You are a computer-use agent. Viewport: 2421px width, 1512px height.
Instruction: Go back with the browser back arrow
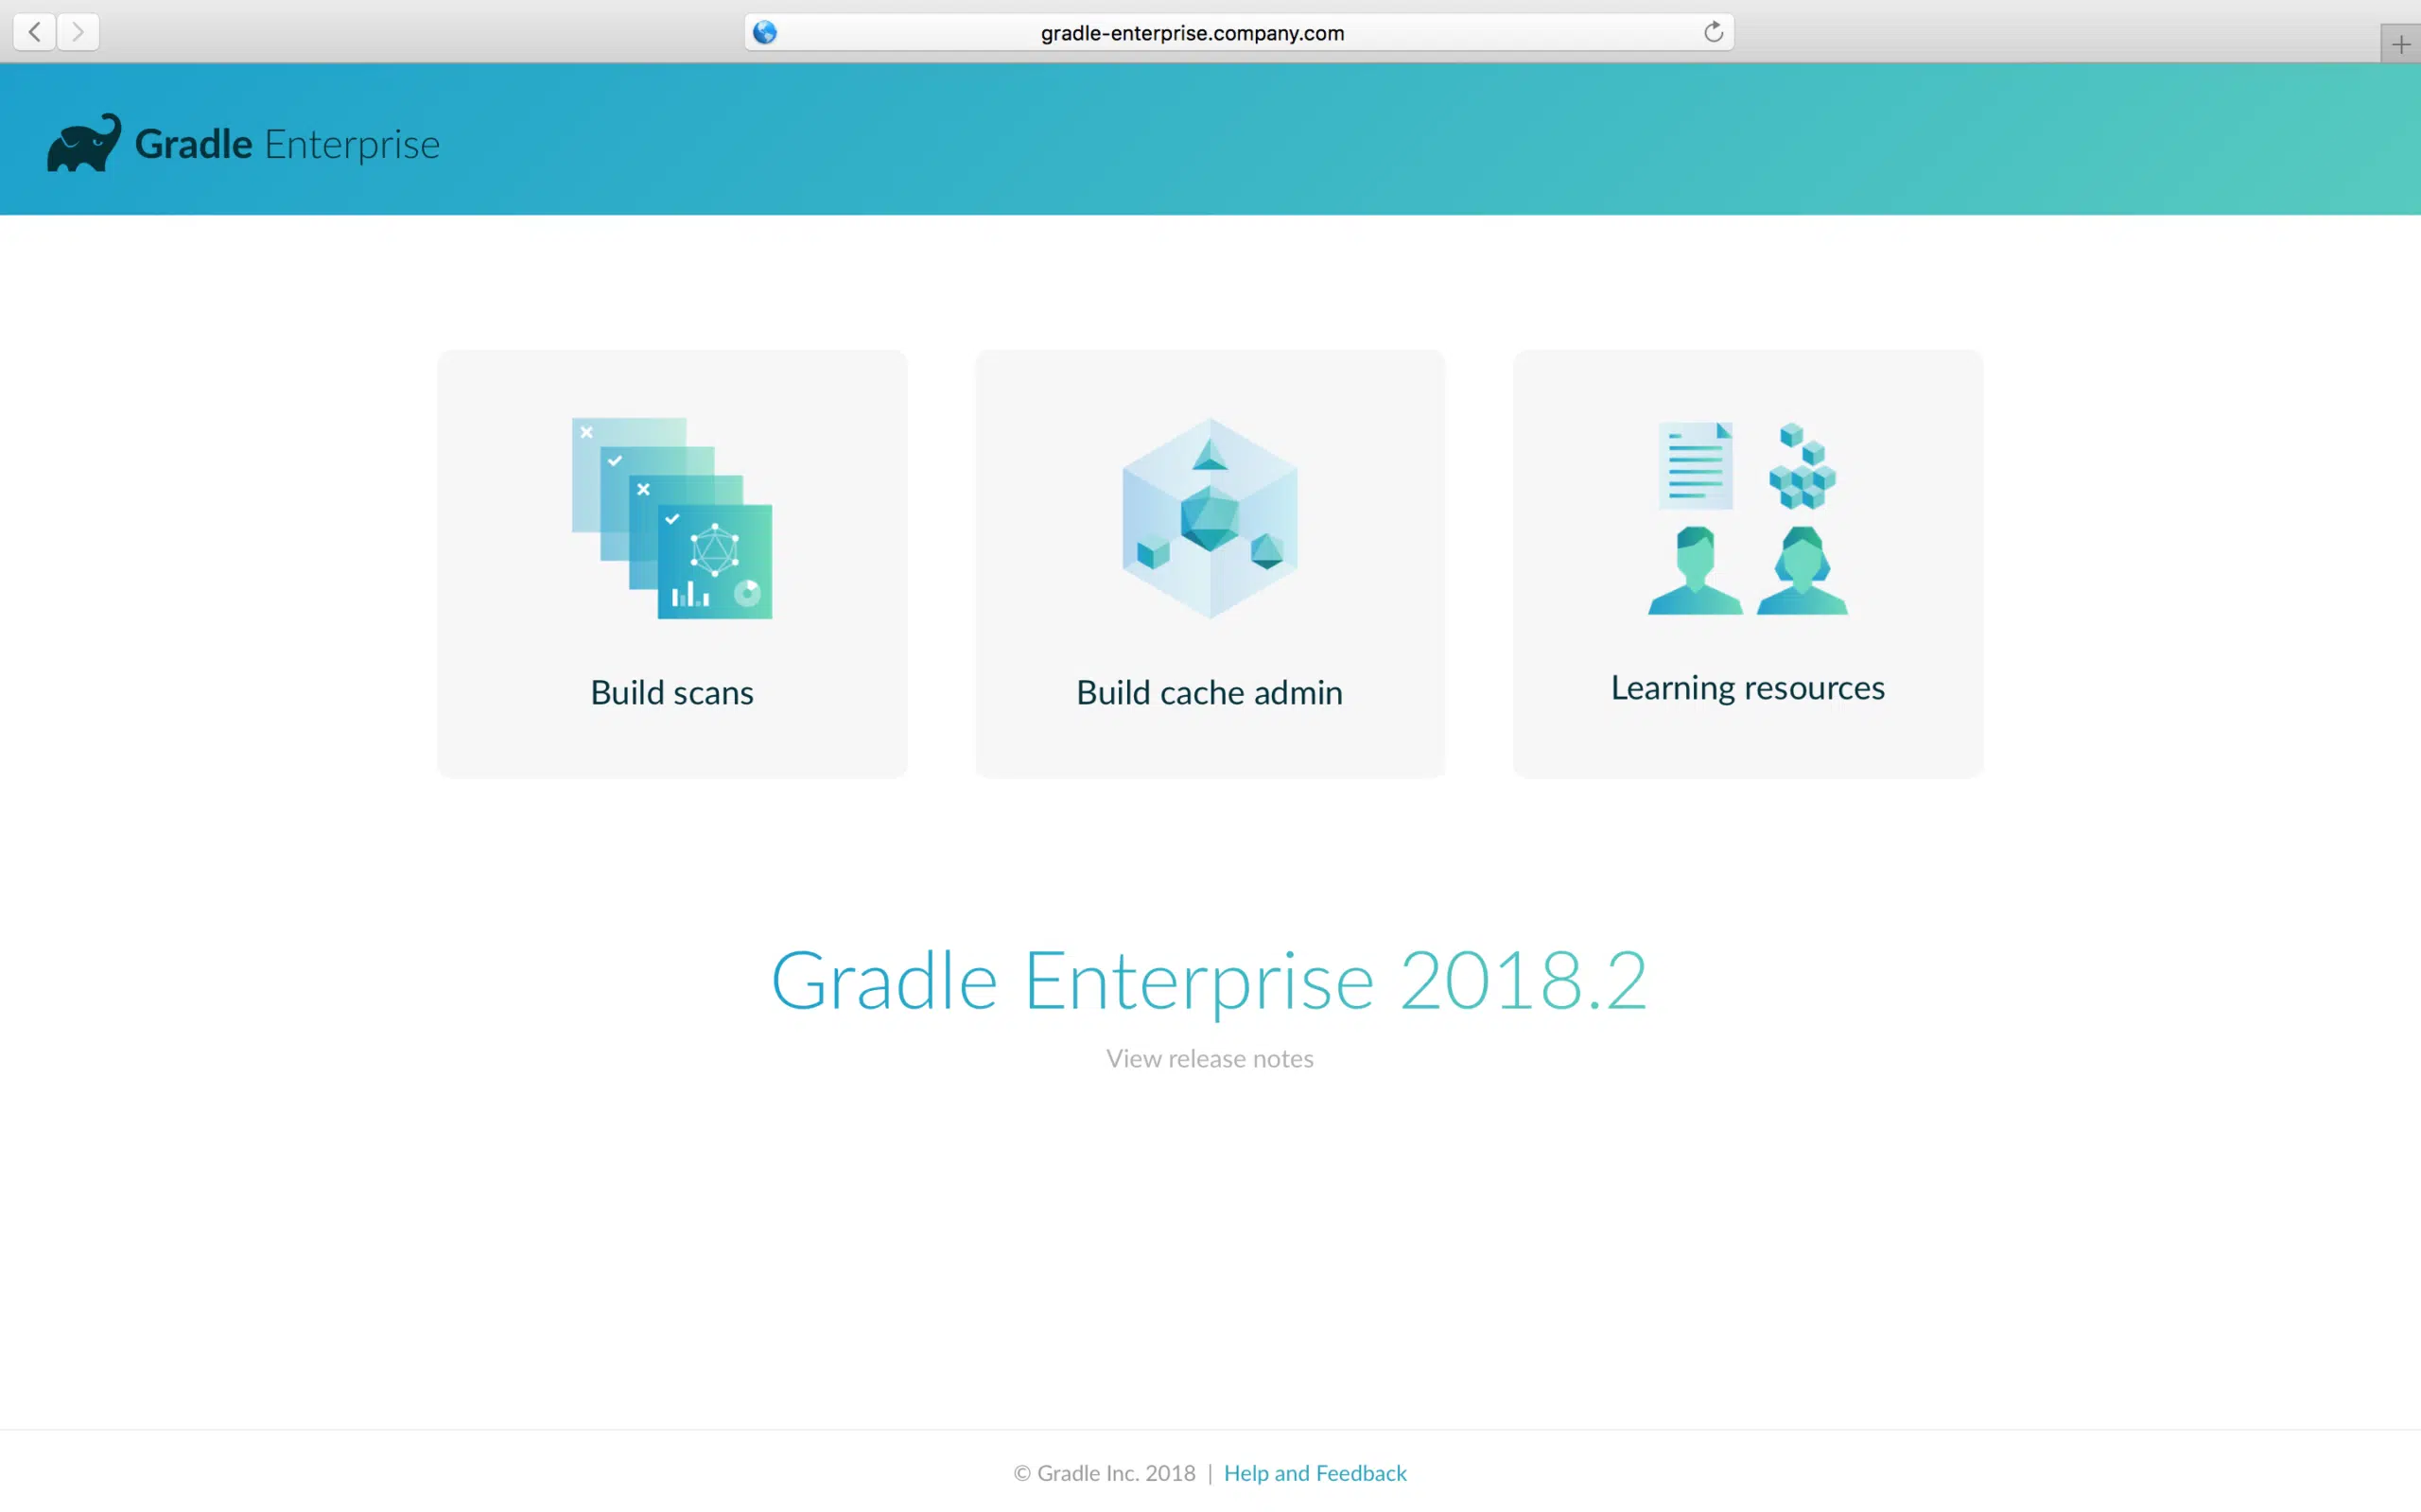34,32
